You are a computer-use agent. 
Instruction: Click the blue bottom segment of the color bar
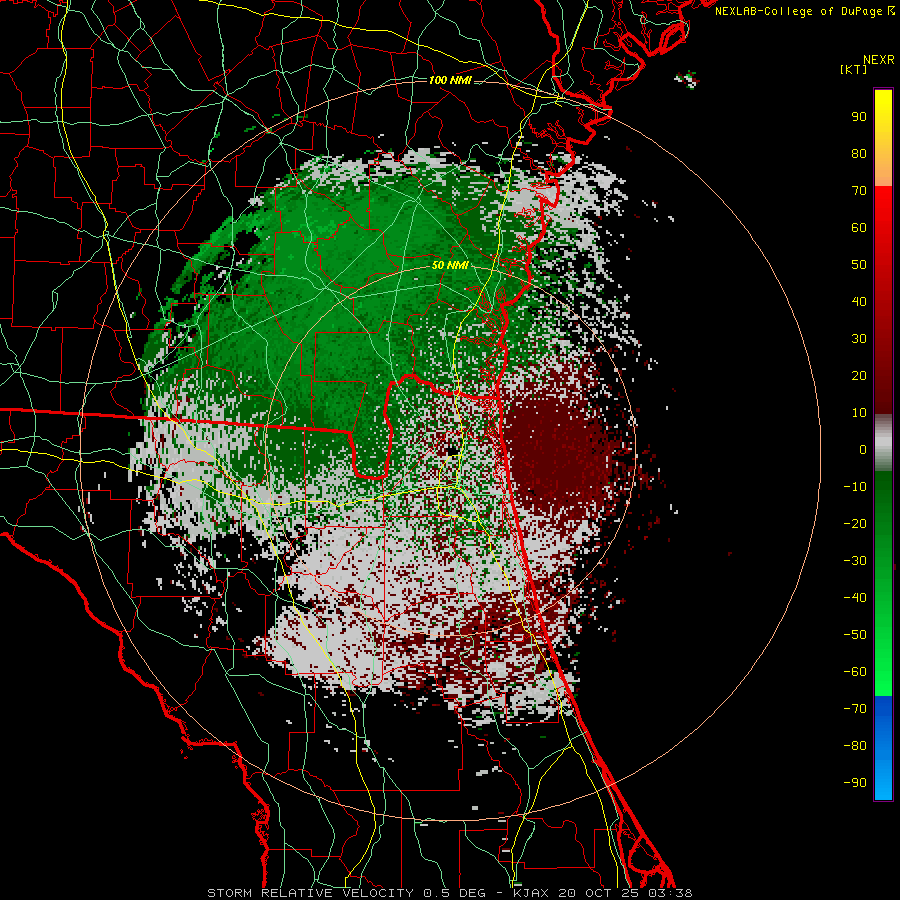point(883,747)
